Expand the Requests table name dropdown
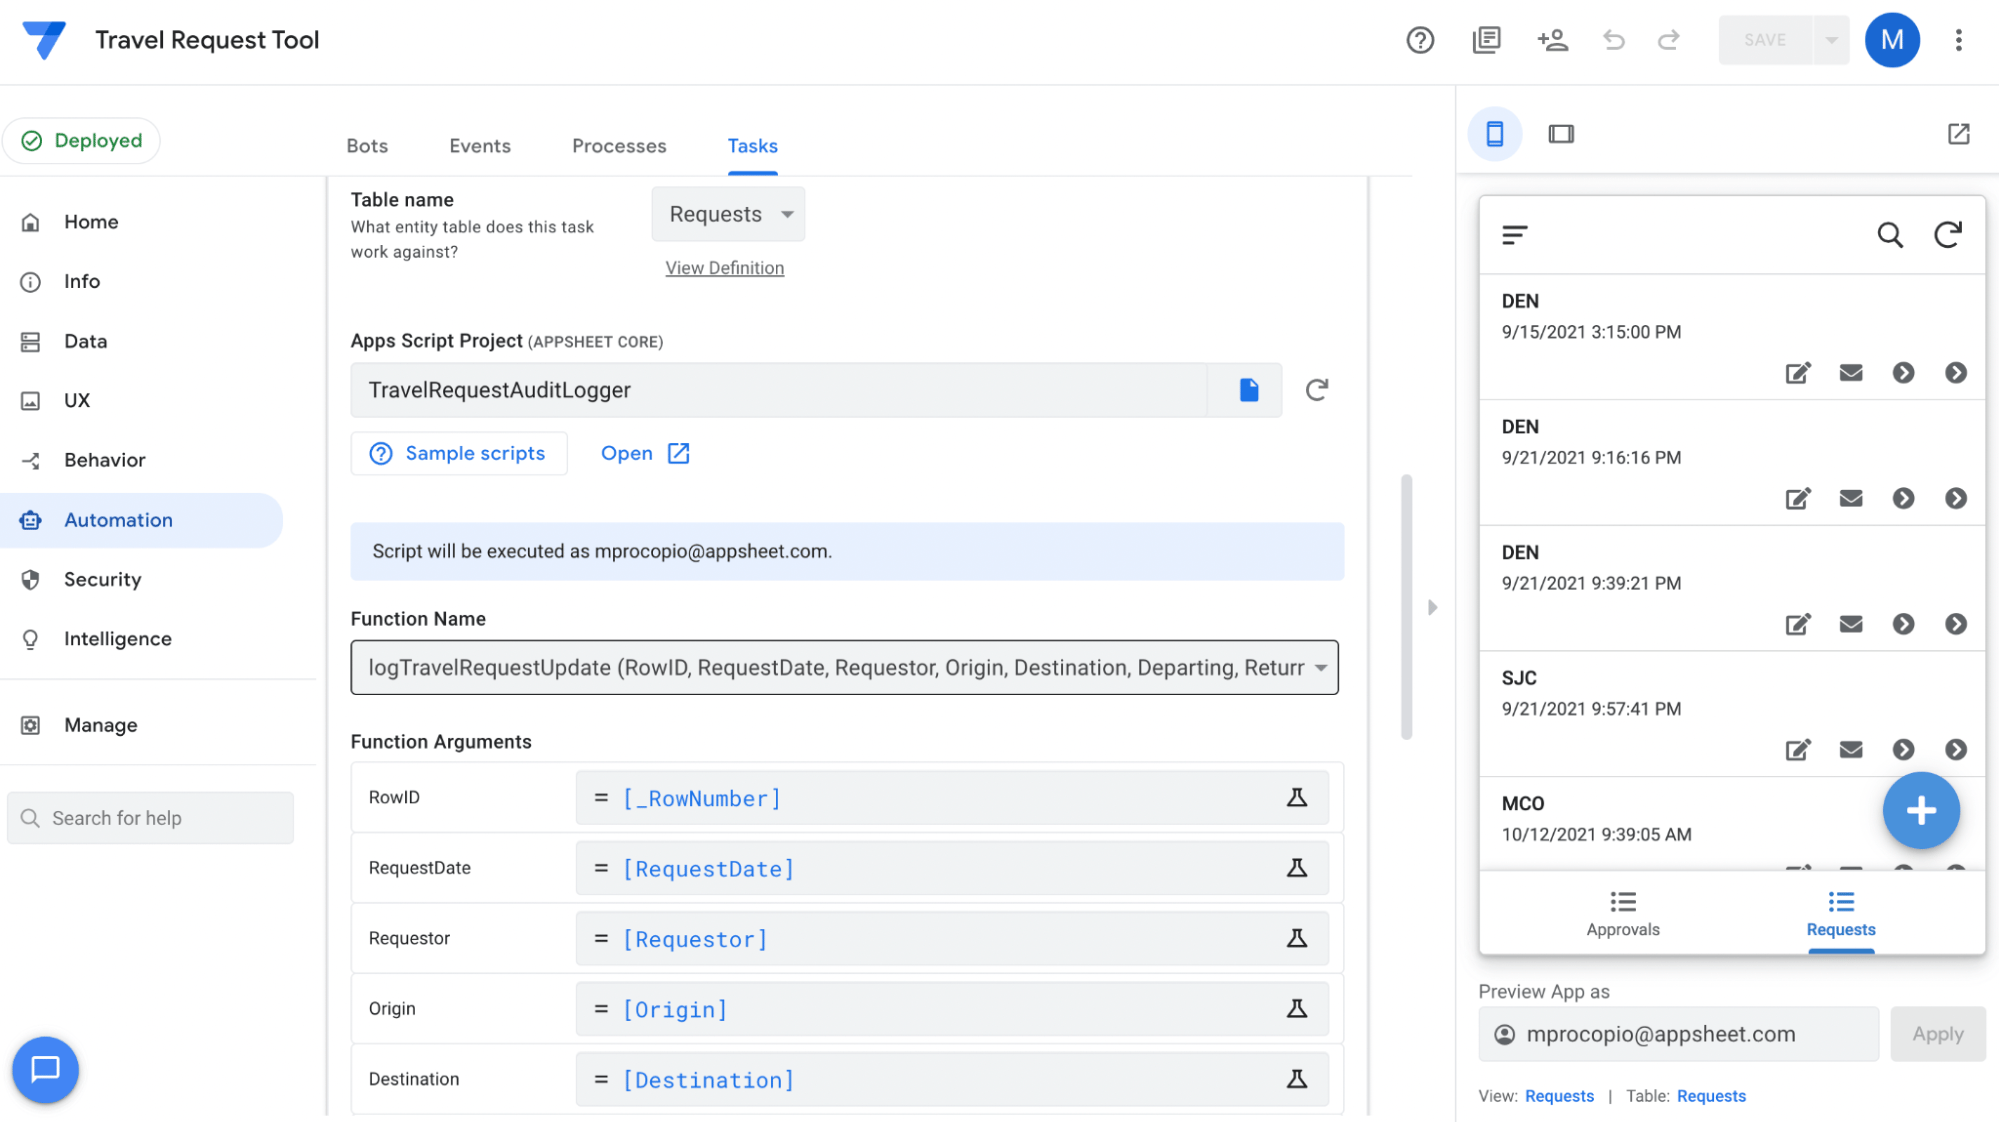The image size is (1999, 1123). coord(728,214)
